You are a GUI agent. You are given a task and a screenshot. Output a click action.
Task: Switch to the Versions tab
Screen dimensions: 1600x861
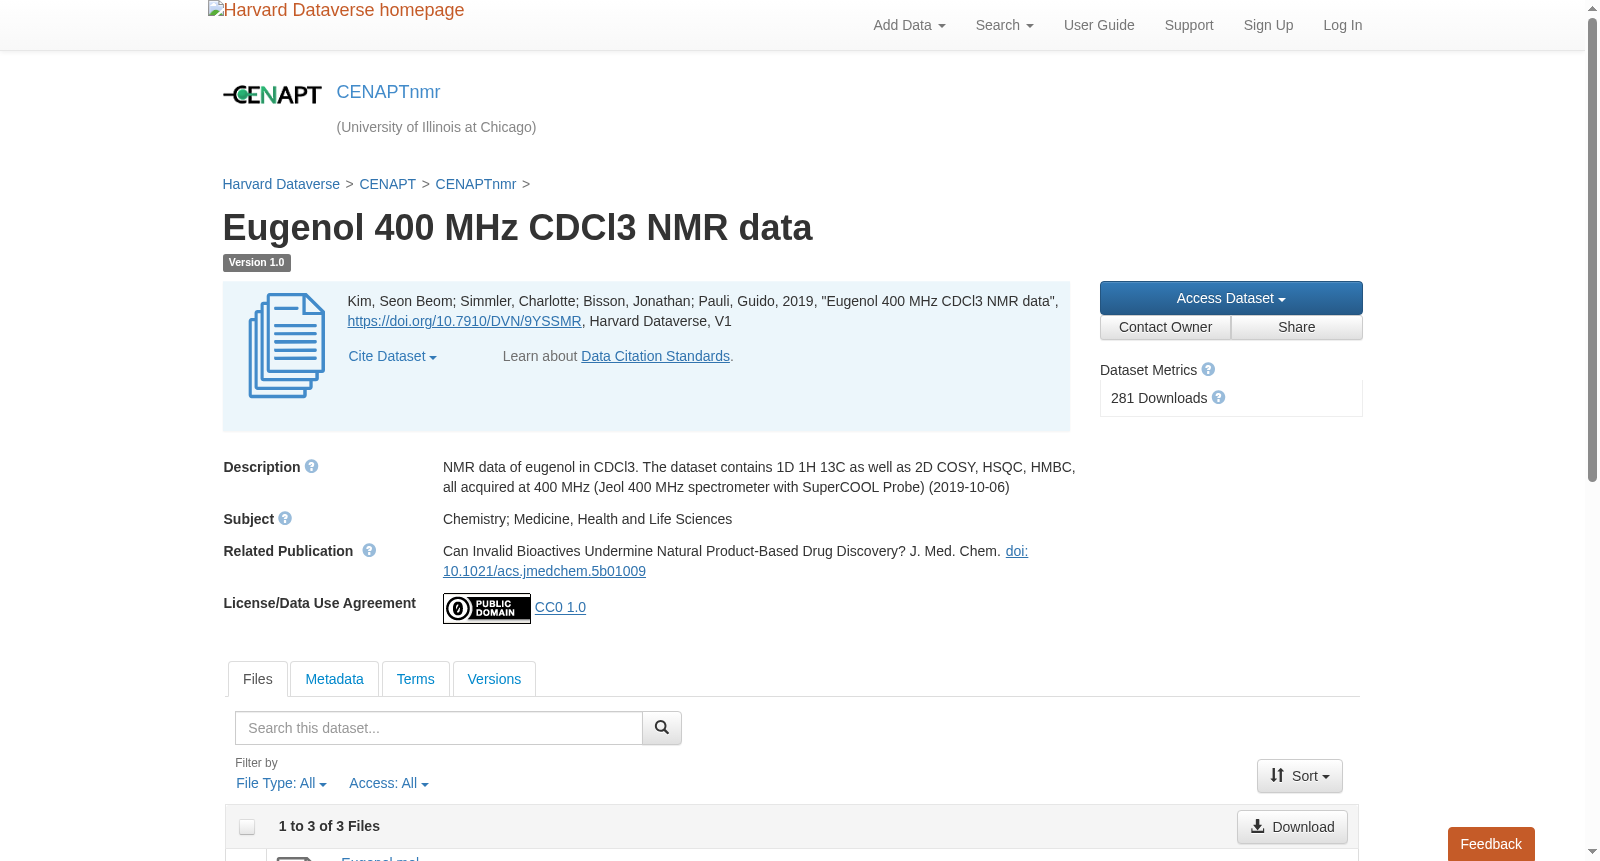coord(494,679)
